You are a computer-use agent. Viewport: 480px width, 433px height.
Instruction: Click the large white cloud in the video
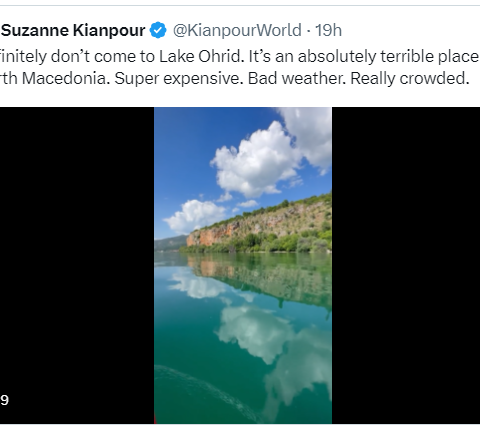[257, 162]
